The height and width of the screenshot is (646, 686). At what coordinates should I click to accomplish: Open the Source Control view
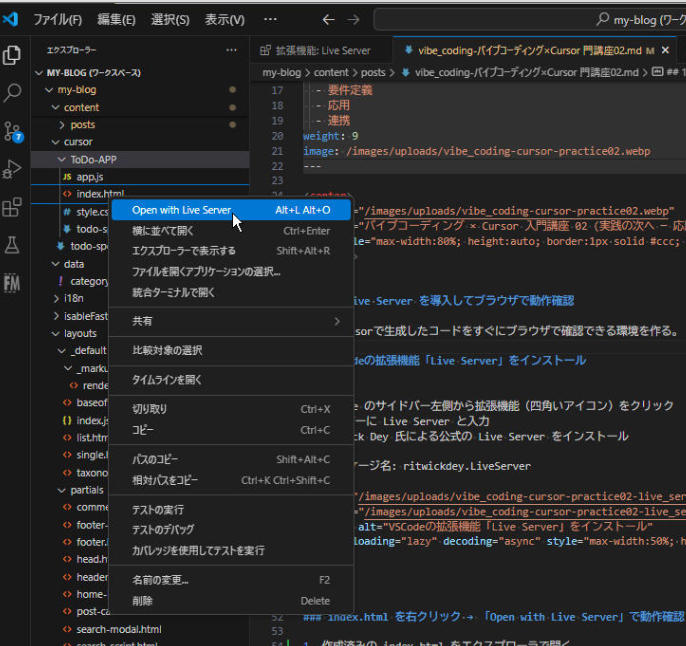(13, 131)
